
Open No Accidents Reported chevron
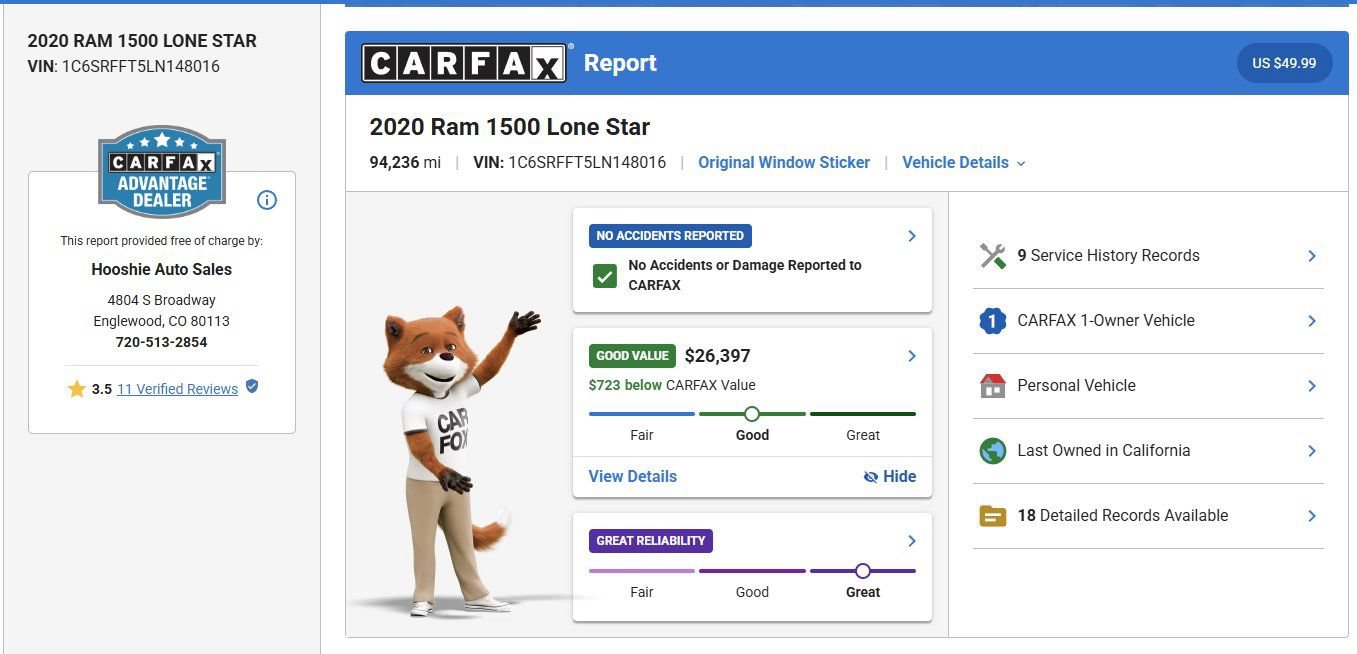click(x=911, y=236)
